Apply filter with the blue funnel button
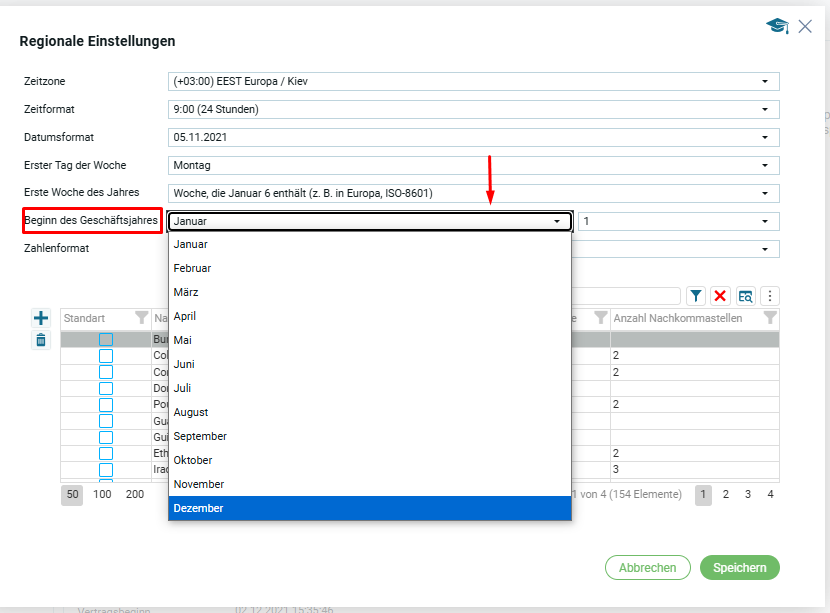The width and height of the screenshot is (830, 613). tap(696, 296)
